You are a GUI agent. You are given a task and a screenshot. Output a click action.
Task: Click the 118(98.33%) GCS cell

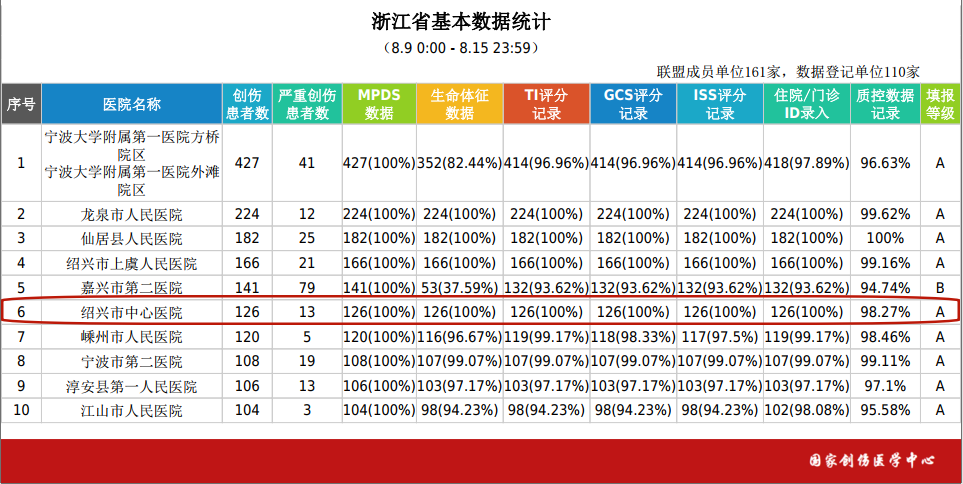click(633, 337)
